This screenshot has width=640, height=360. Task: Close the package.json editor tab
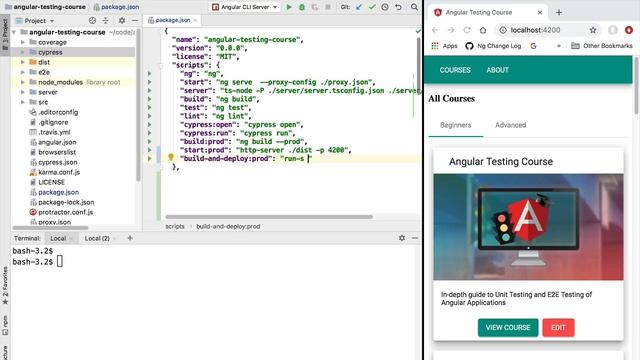click(x=195, y=20)
